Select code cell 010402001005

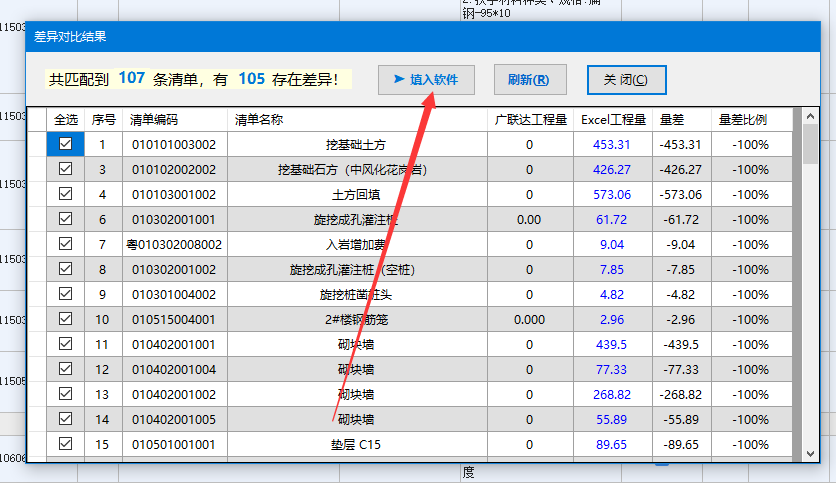point(173,419)
